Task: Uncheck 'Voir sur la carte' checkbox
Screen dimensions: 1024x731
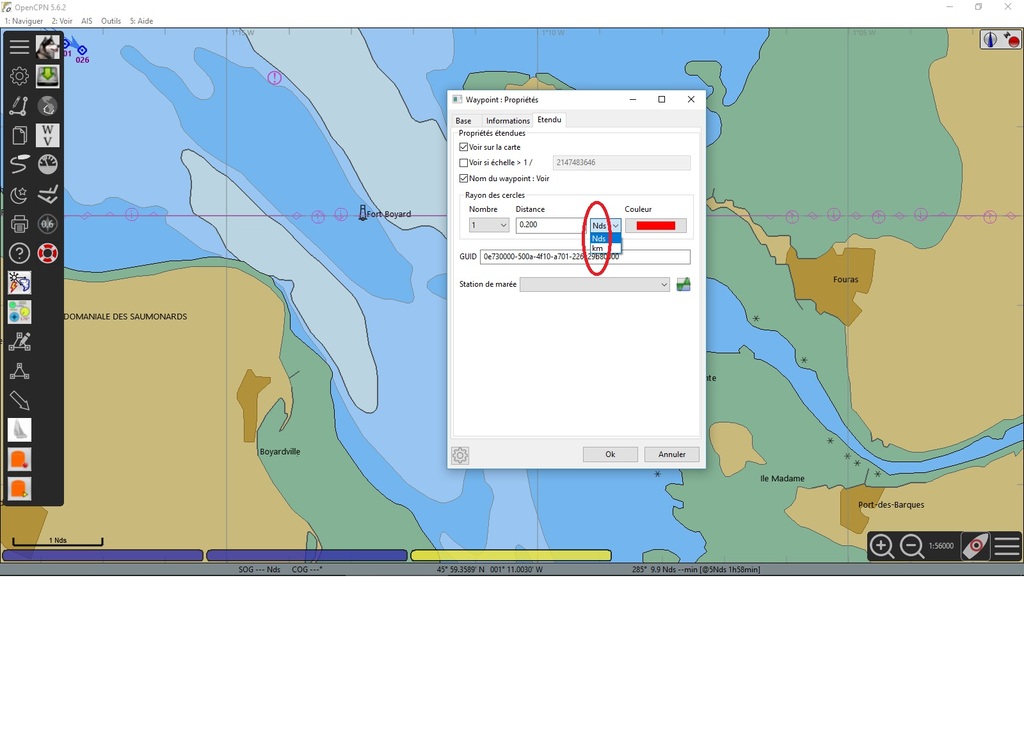Action: point(464,147)
